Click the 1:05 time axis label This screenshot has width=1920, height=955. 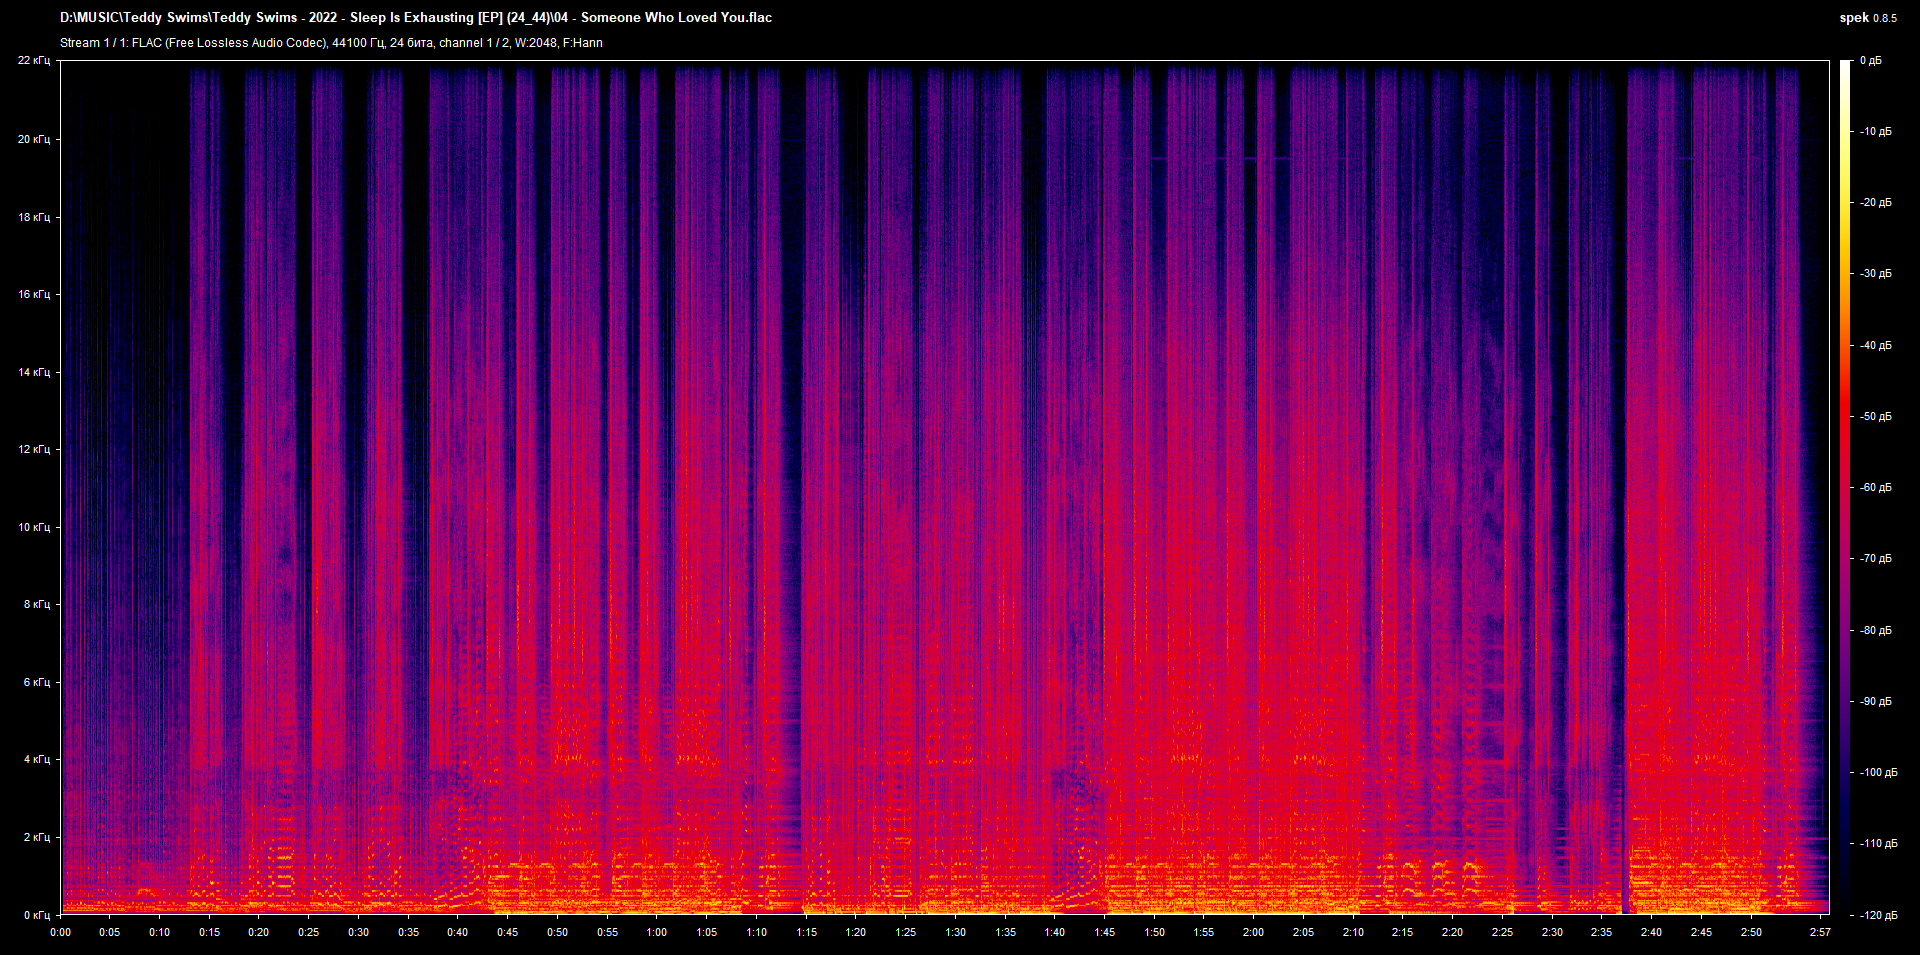(707, 932)
